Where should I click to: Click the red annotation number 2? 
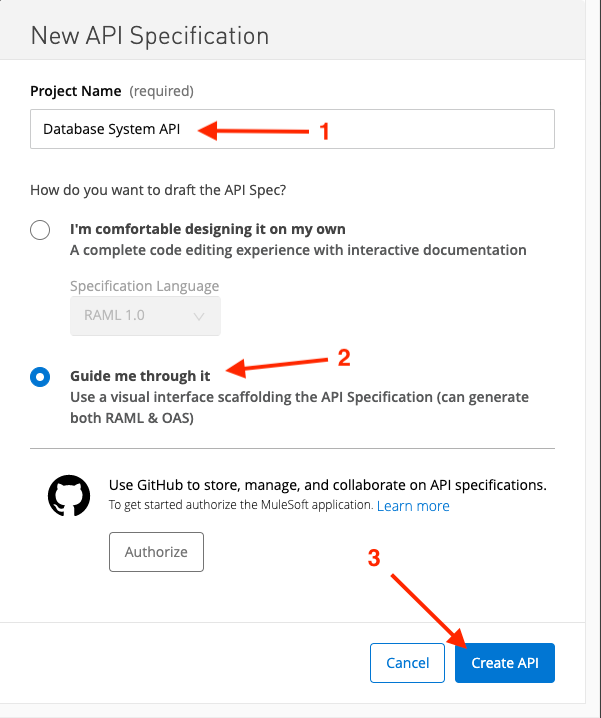click(x=343, y=356)
